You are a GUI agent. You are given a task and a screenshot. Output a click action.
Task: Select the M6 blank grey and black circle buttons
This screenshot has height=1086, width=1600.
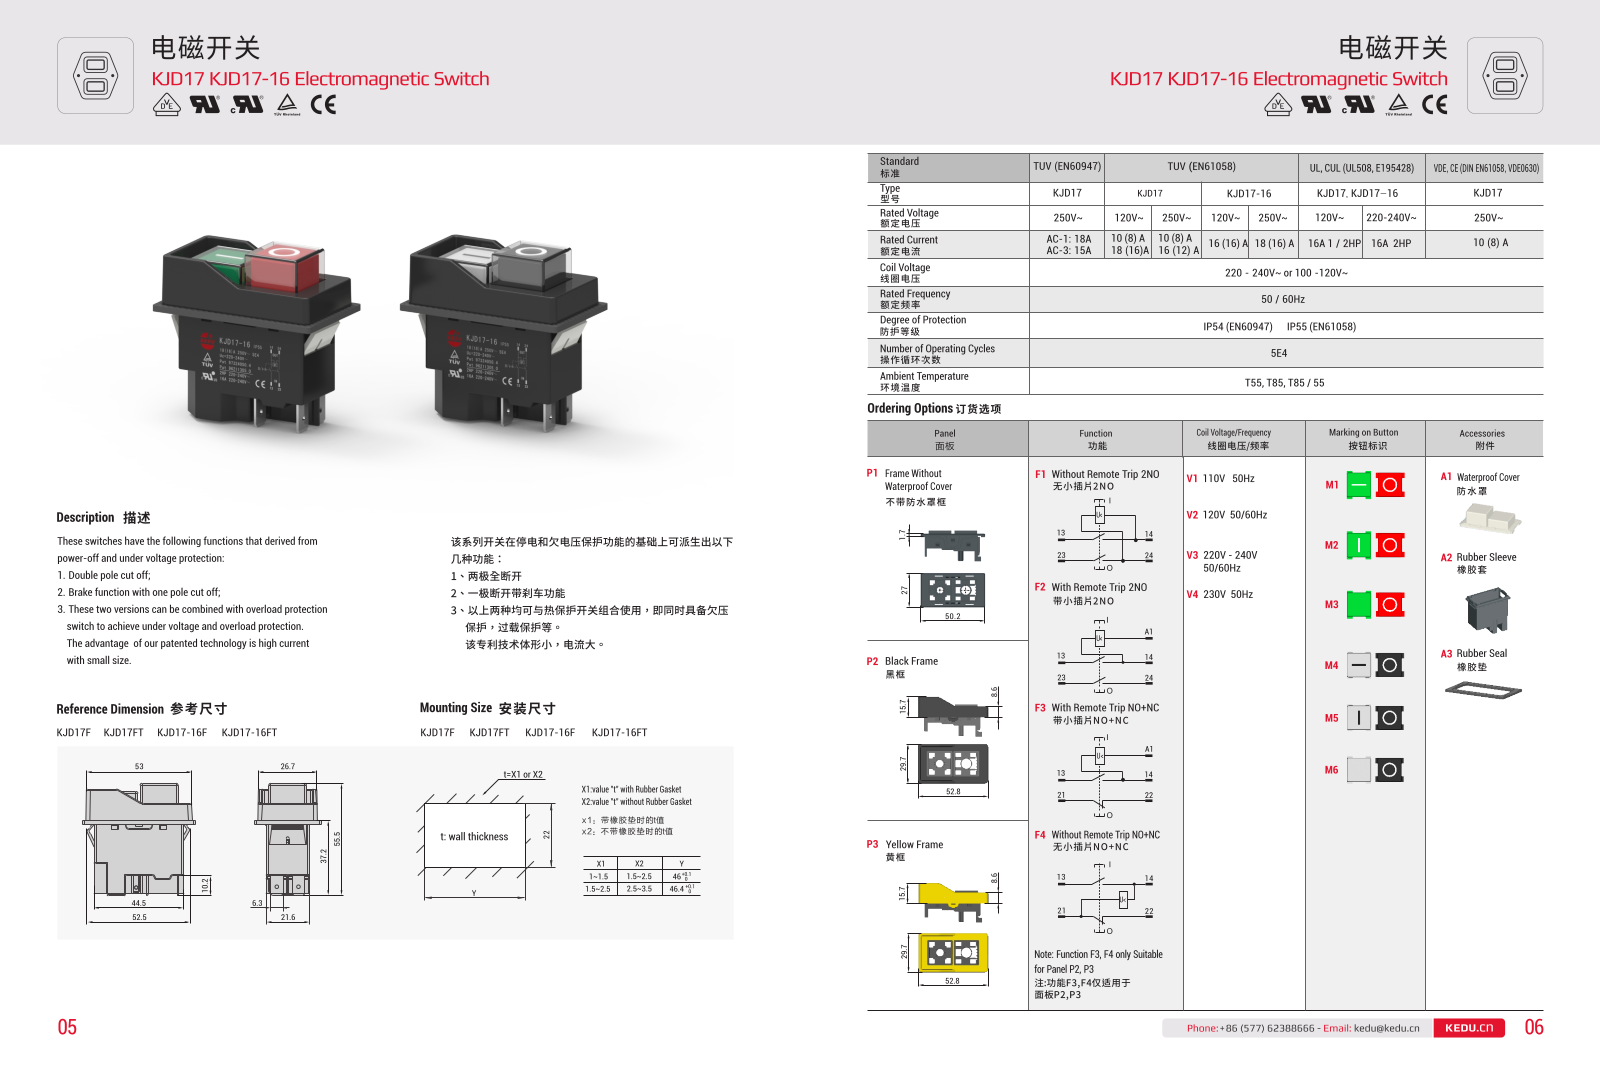pyautogui.click(x=1375, y=770)
